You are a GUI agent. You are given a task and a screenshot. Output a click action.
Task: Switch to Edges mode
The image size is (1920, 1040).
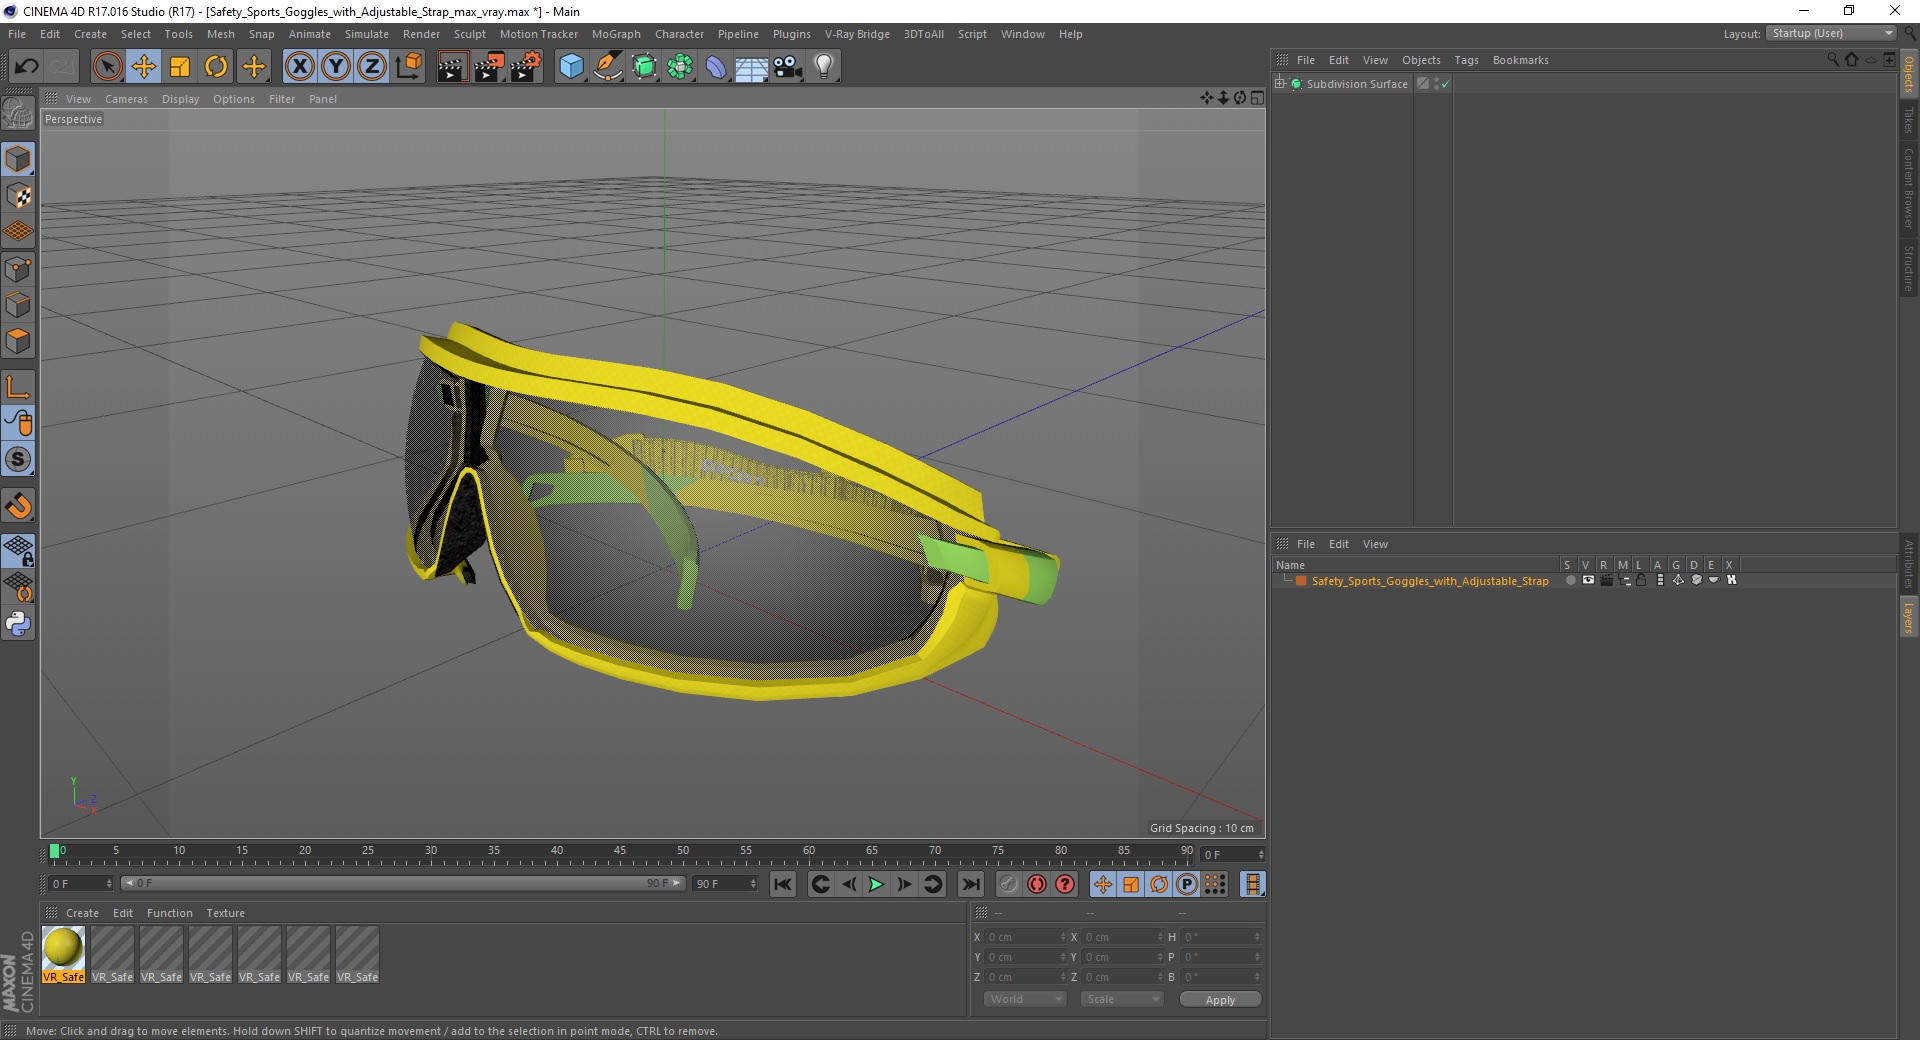pos(18,305)
